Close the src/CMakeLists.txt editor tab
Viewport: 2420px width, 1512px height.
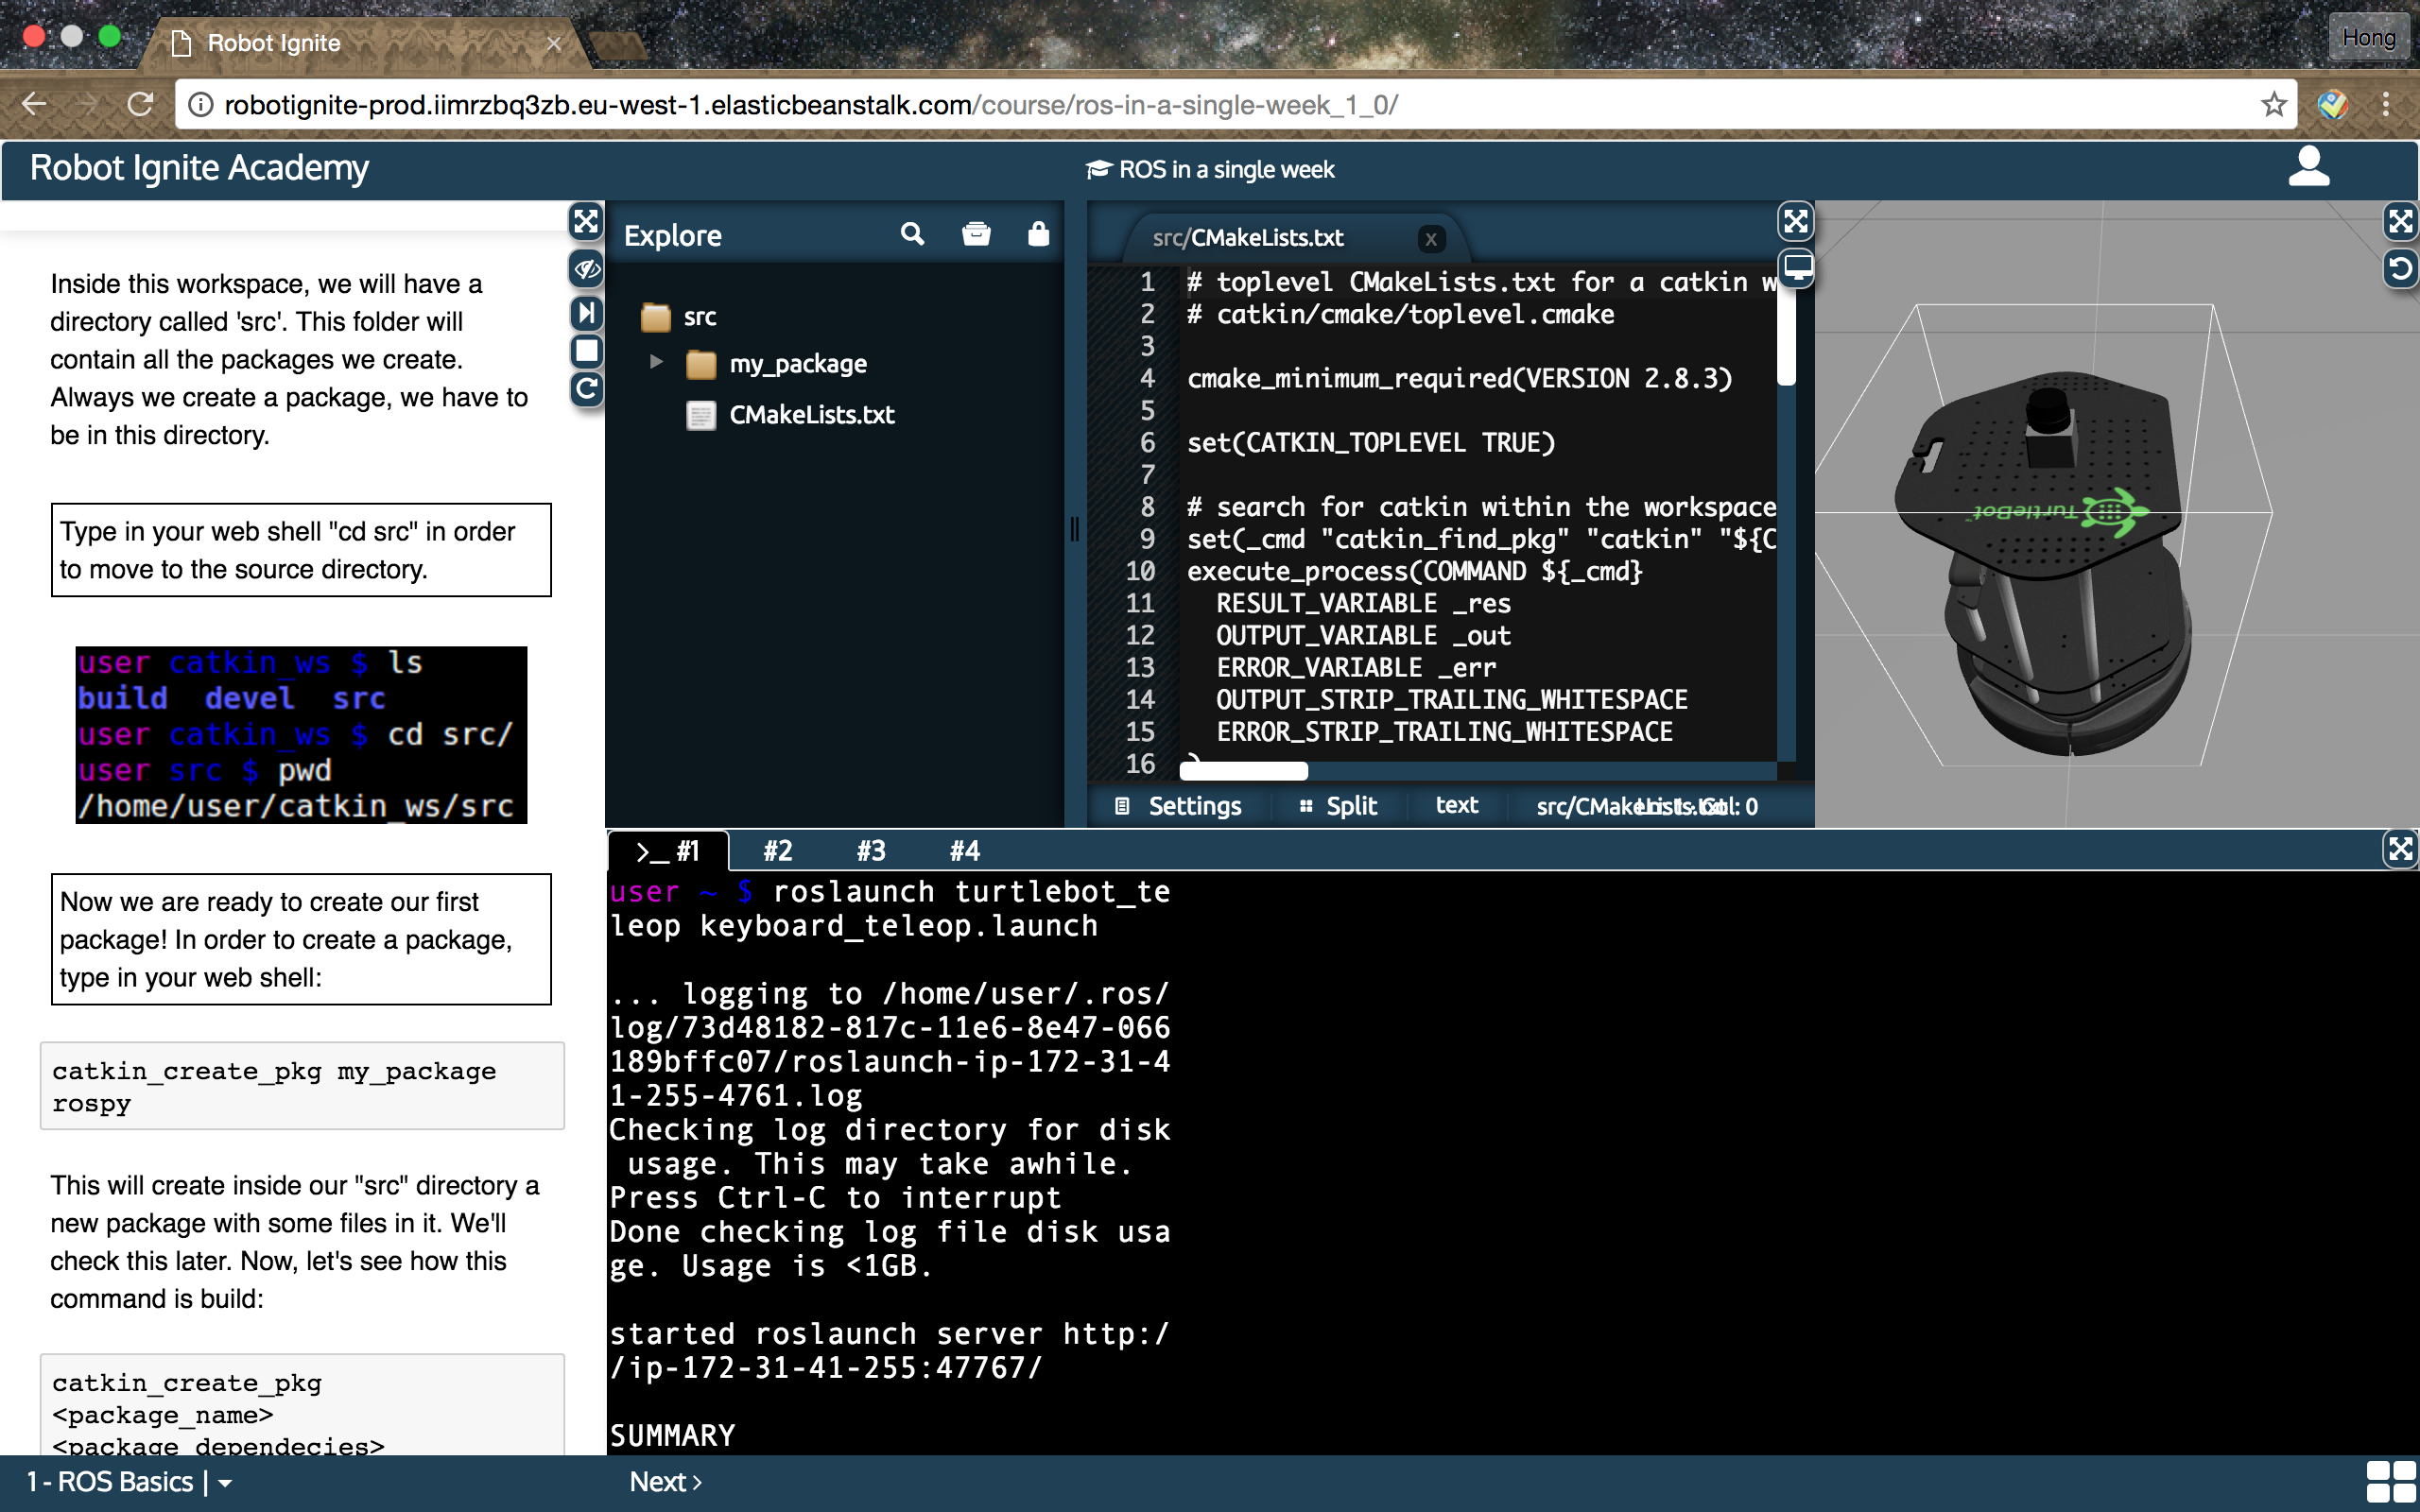[1431, 238]
